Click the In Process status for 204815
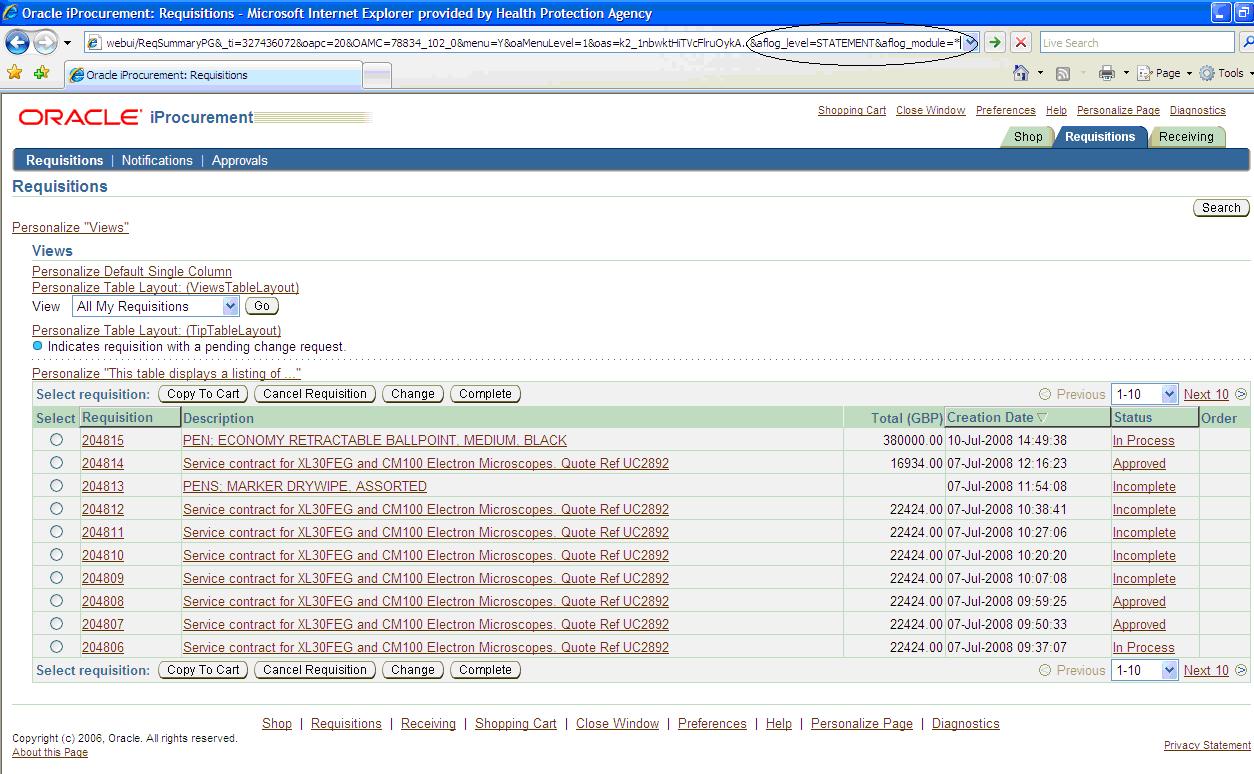The height and width of the screenshot is (774, 1254). [x=1144, y=440]
